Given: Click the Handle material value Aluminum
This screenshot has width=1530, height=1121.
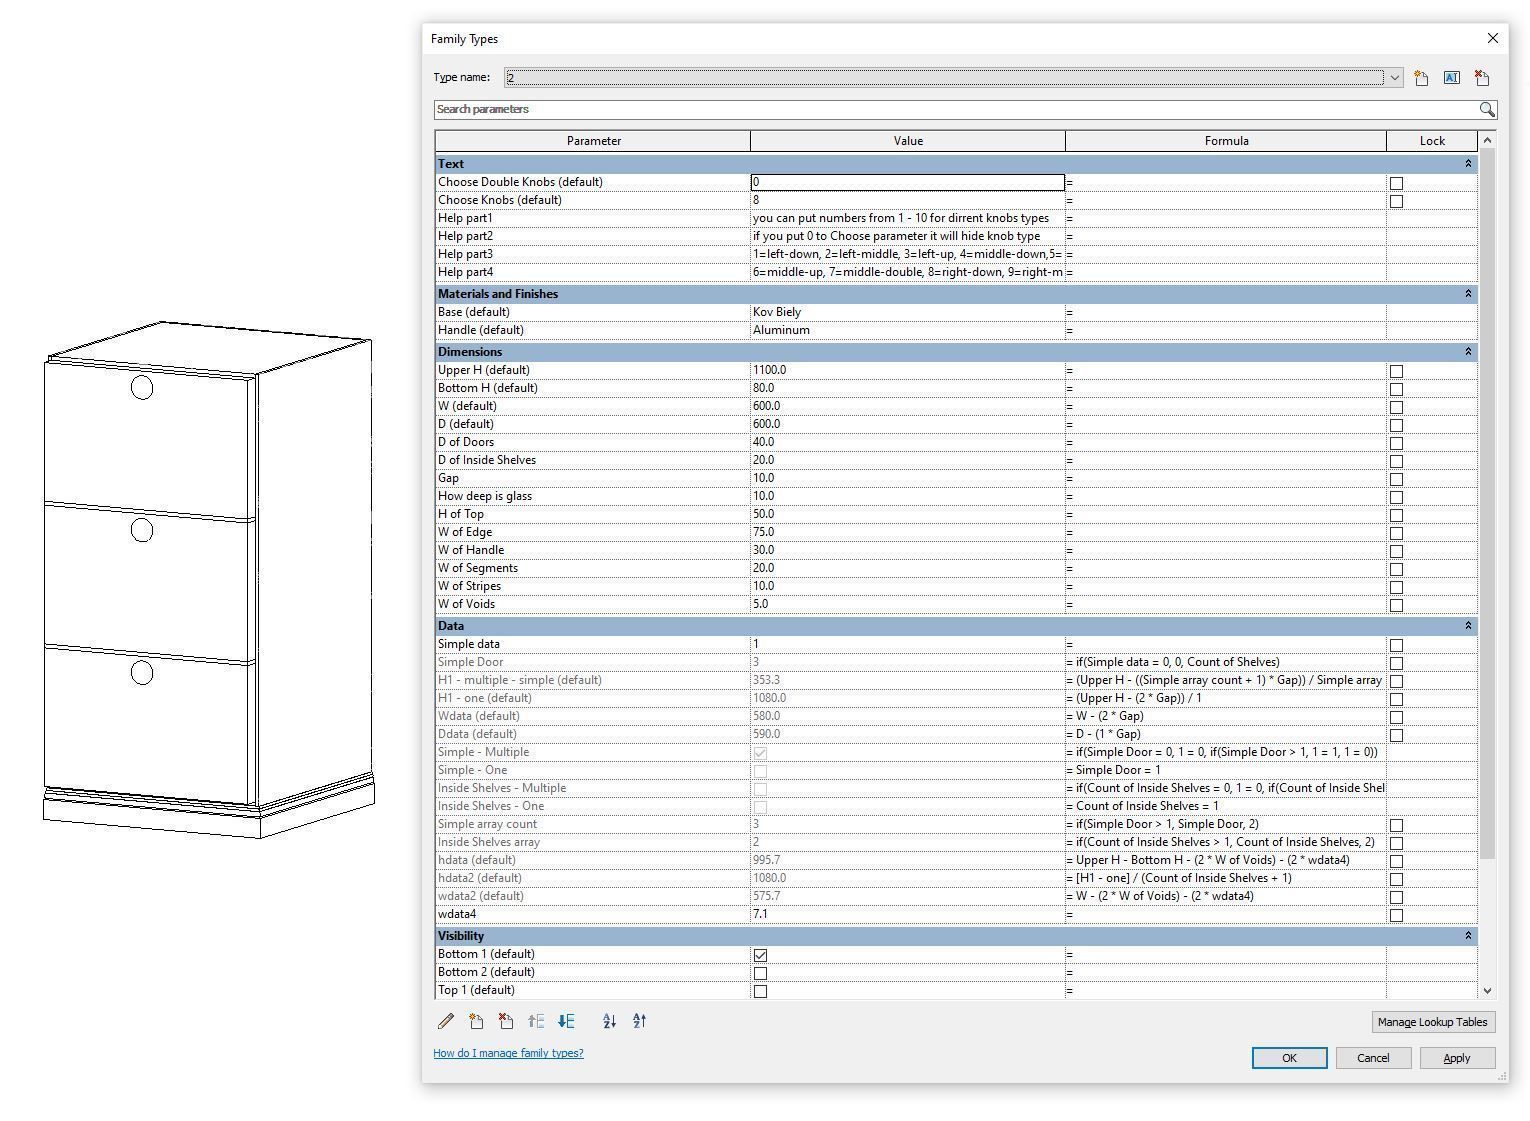Looking at the screenshot, I should pos(907,330).
